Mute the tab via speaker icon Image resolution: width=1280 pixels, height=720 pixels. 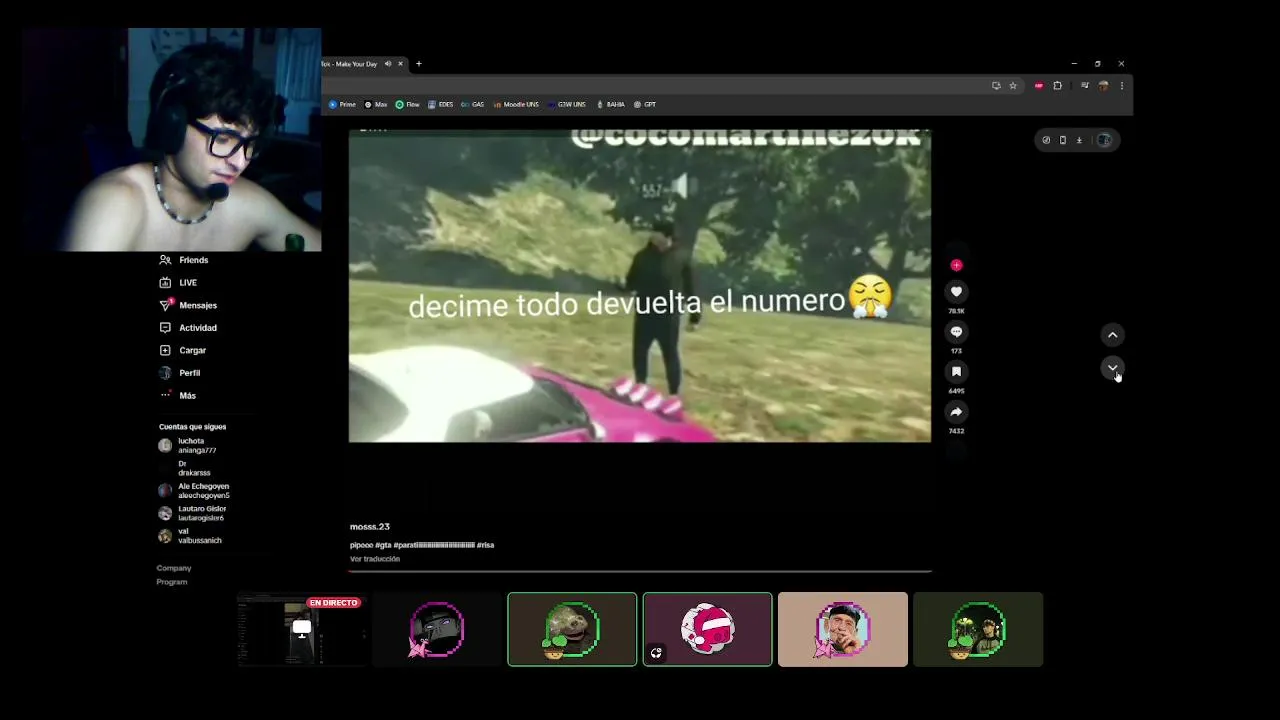pos(388,64)
